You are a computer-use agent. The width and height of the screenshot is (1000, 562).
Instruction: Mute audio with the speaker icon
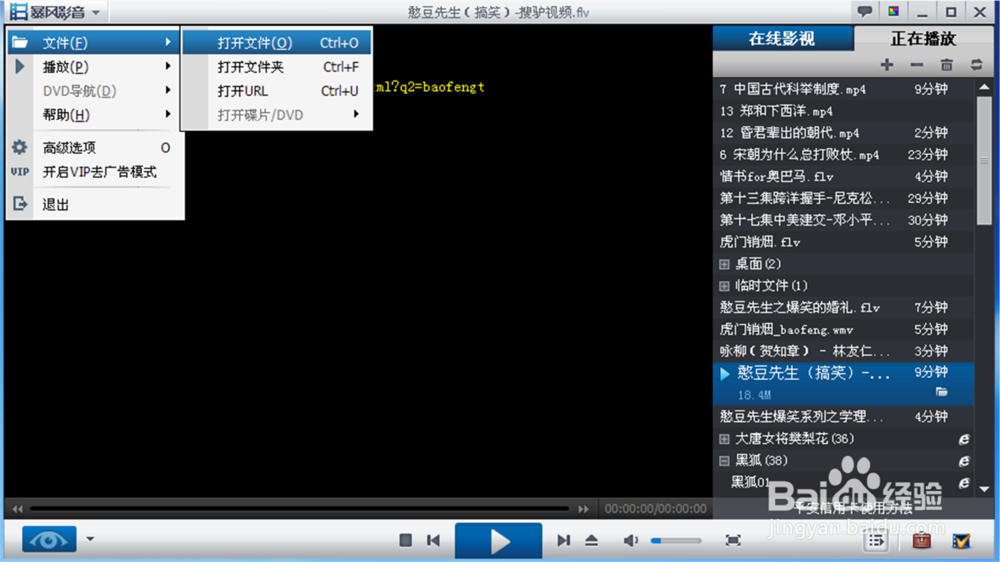point(631,540)
